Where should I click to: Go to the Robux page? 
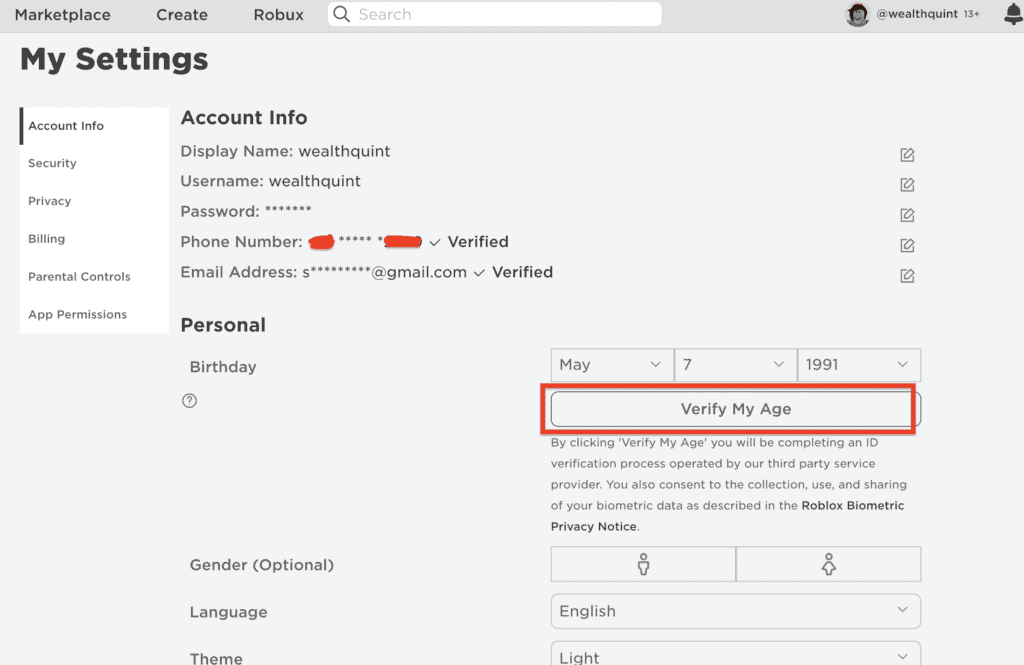click(x=278, y=14)
